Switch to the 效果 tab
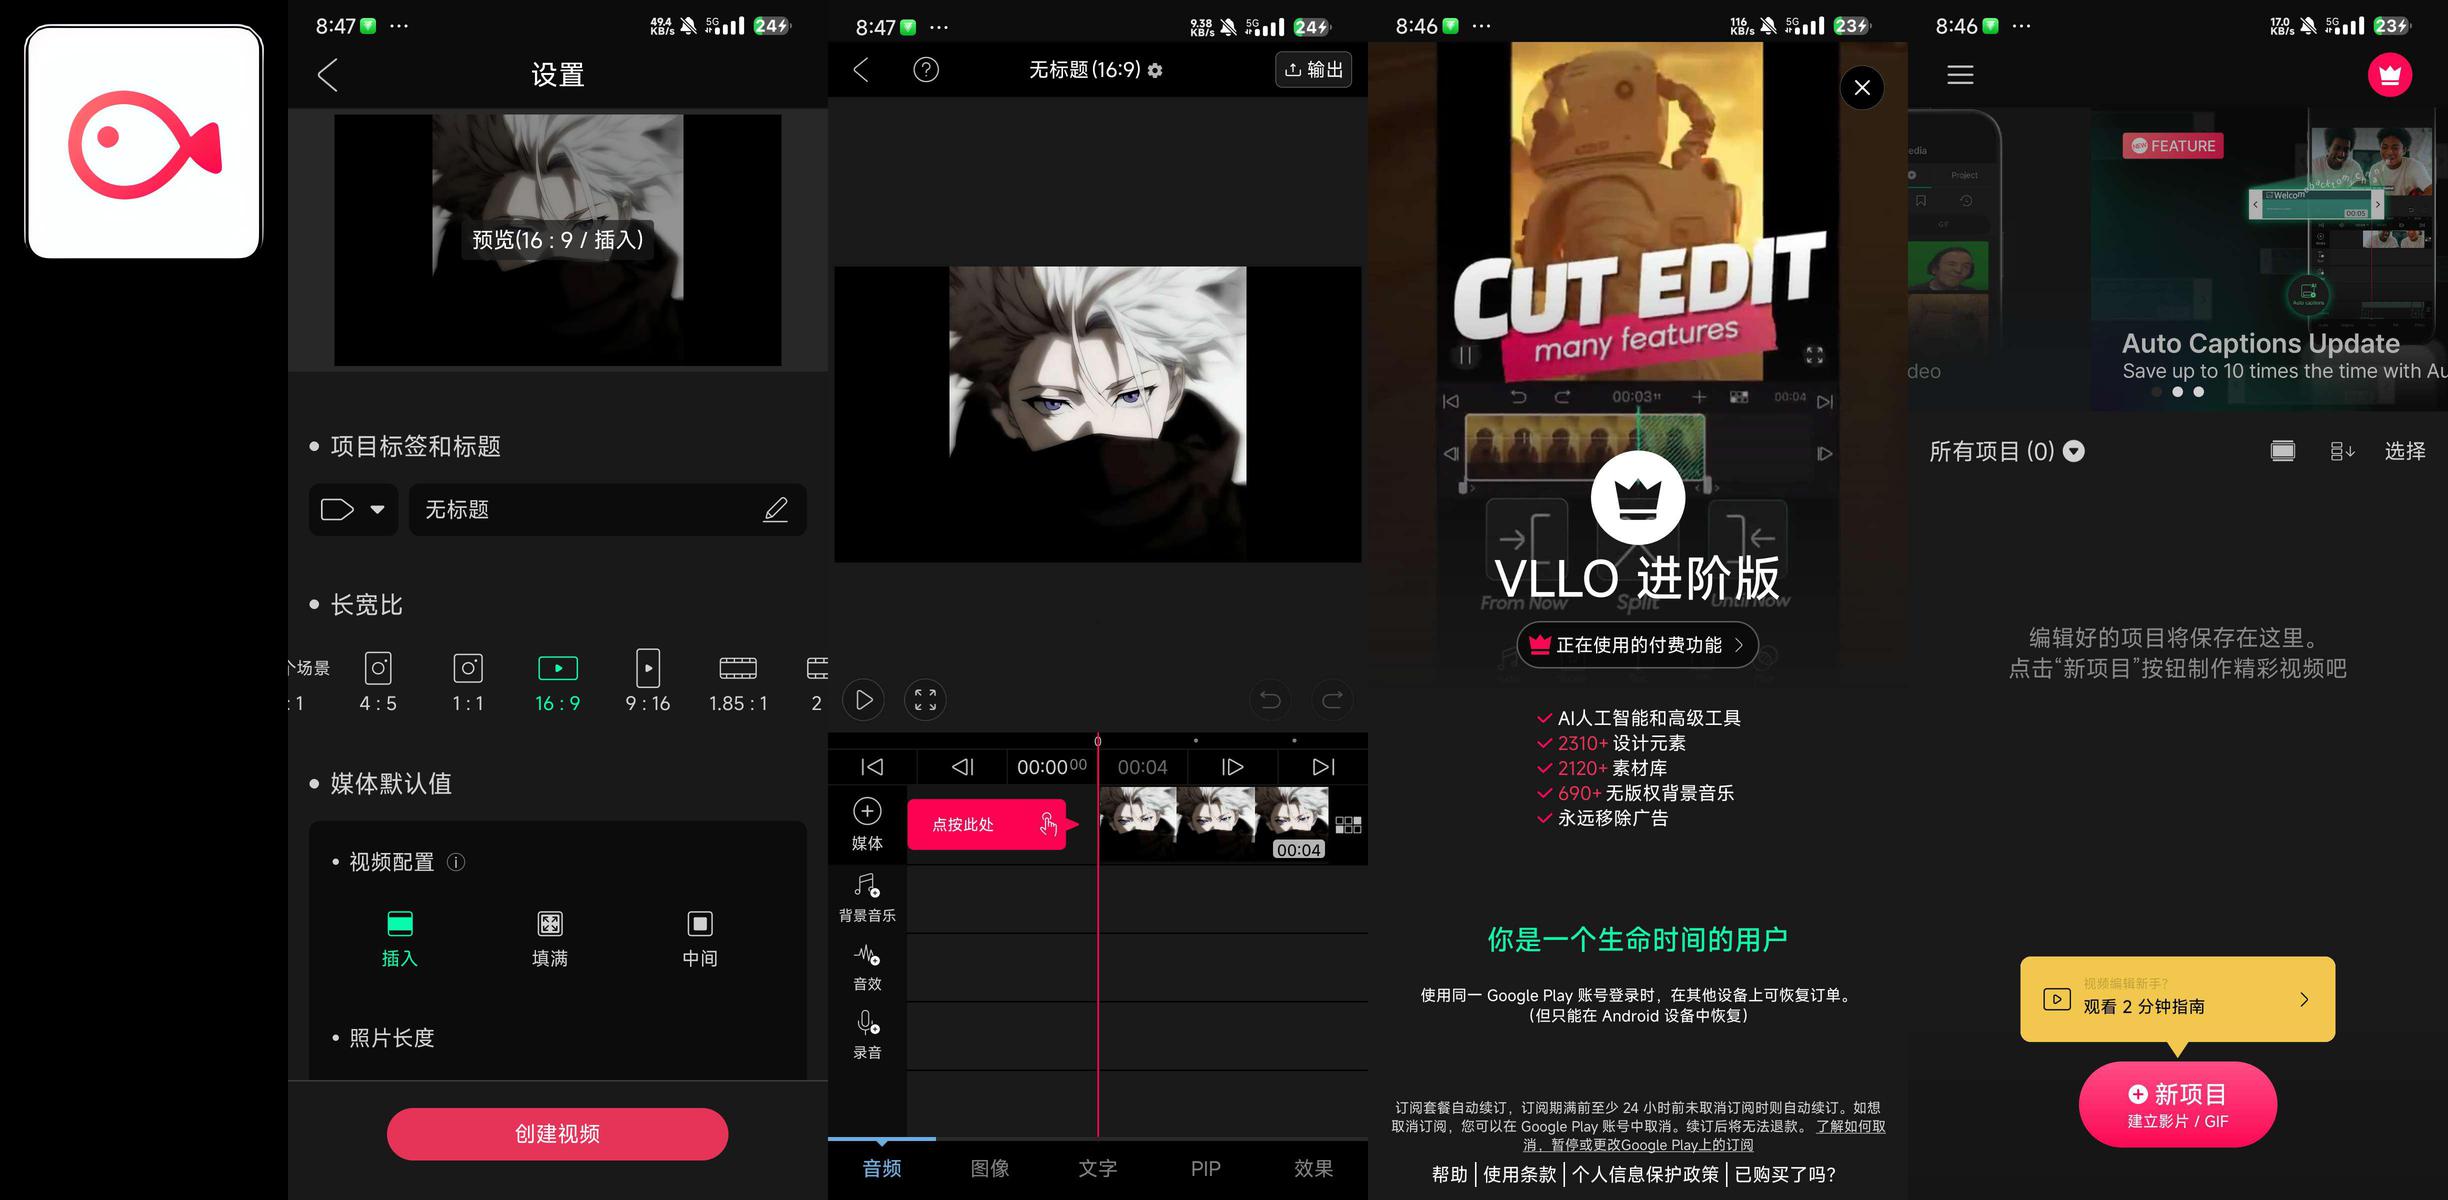 click(1314, 1168)
